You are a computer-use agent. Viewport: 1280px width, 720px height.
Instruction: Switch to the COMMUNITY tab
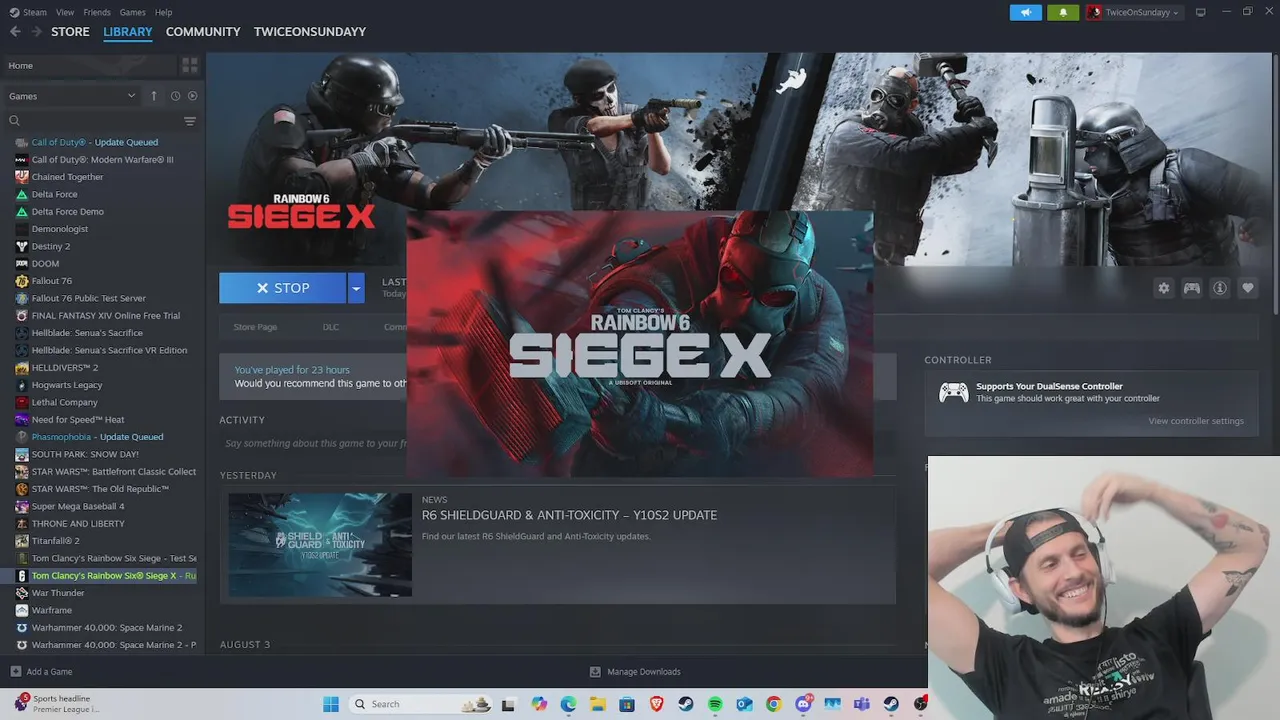(x=203, y=32)
